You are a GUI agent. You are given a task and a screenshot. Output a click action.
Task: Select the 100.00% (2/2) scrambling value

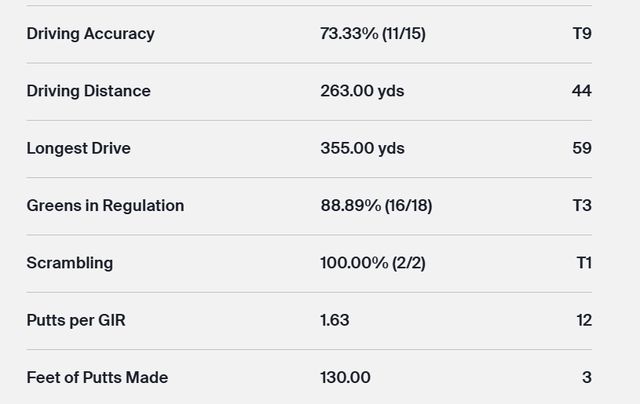(371, 263)
